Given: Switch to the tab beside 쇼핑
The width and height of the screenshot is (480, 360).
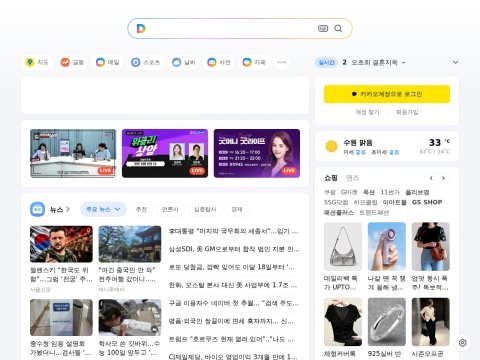Looking at the screenshot, I should pyautogui.click(x=352, y=178).
